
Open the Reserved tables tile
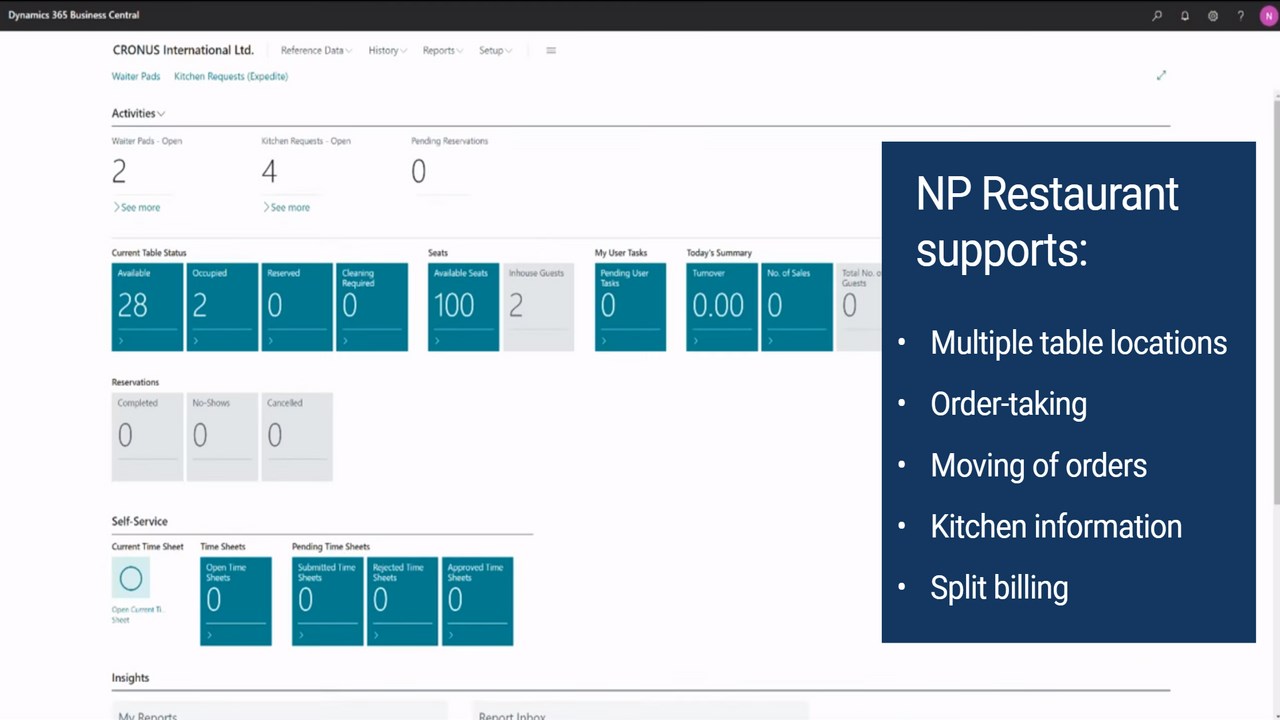[297, 307]
